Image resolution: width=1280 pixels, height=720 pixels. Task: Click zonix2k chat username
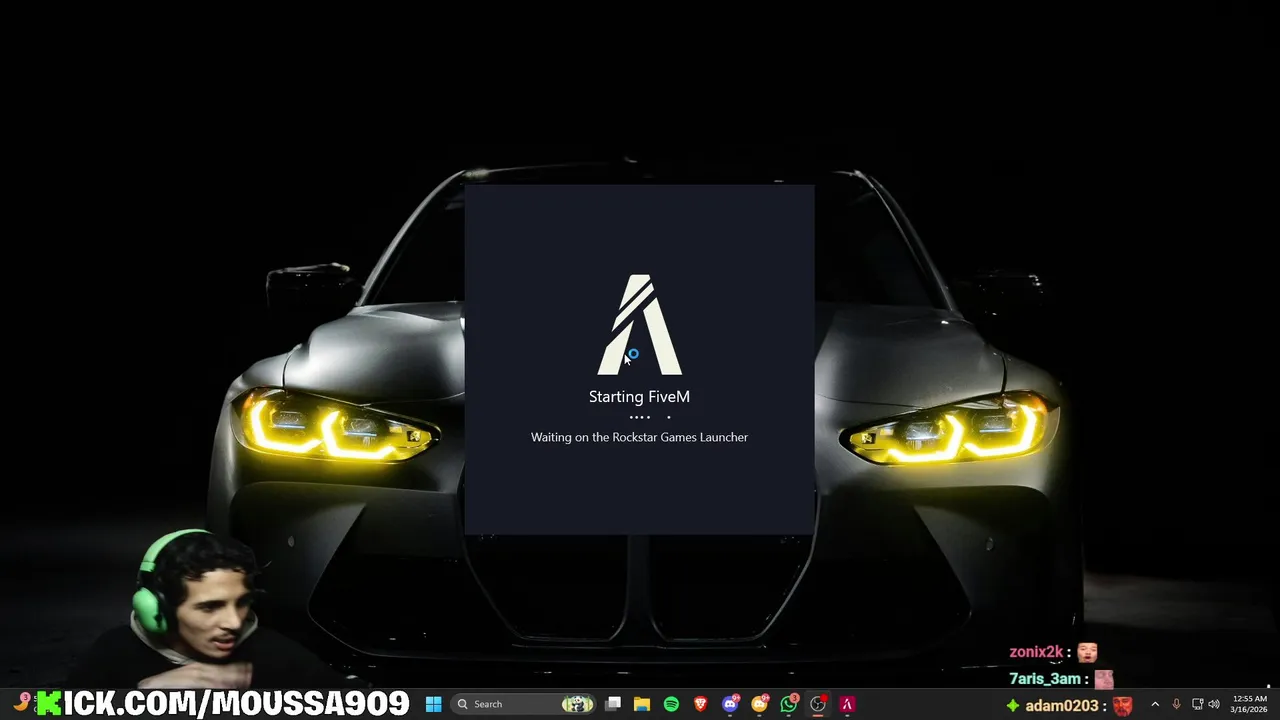point(1036,652)
